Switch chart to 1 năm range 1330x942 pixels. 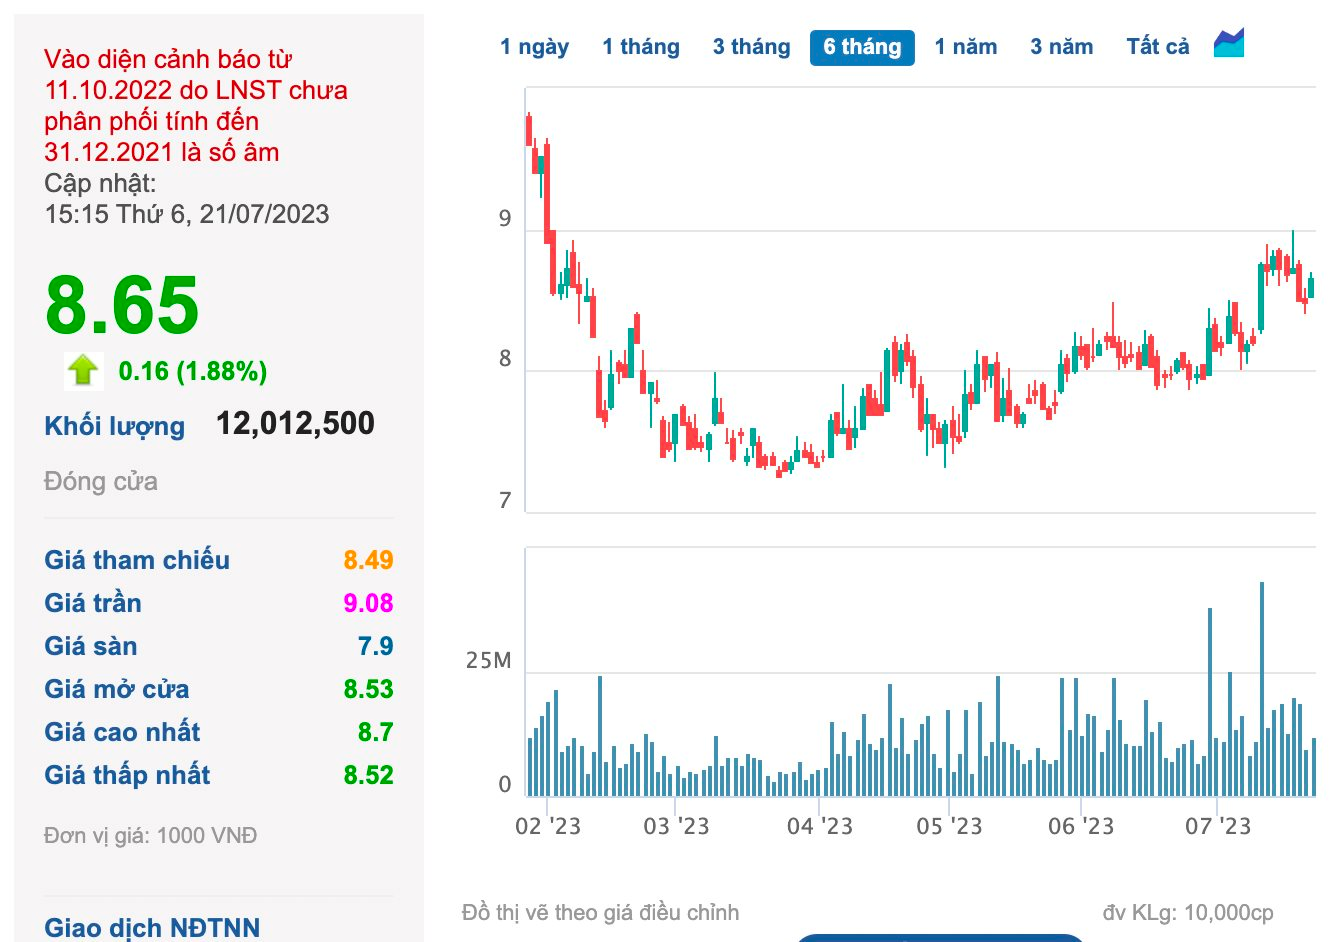[966, 47]
